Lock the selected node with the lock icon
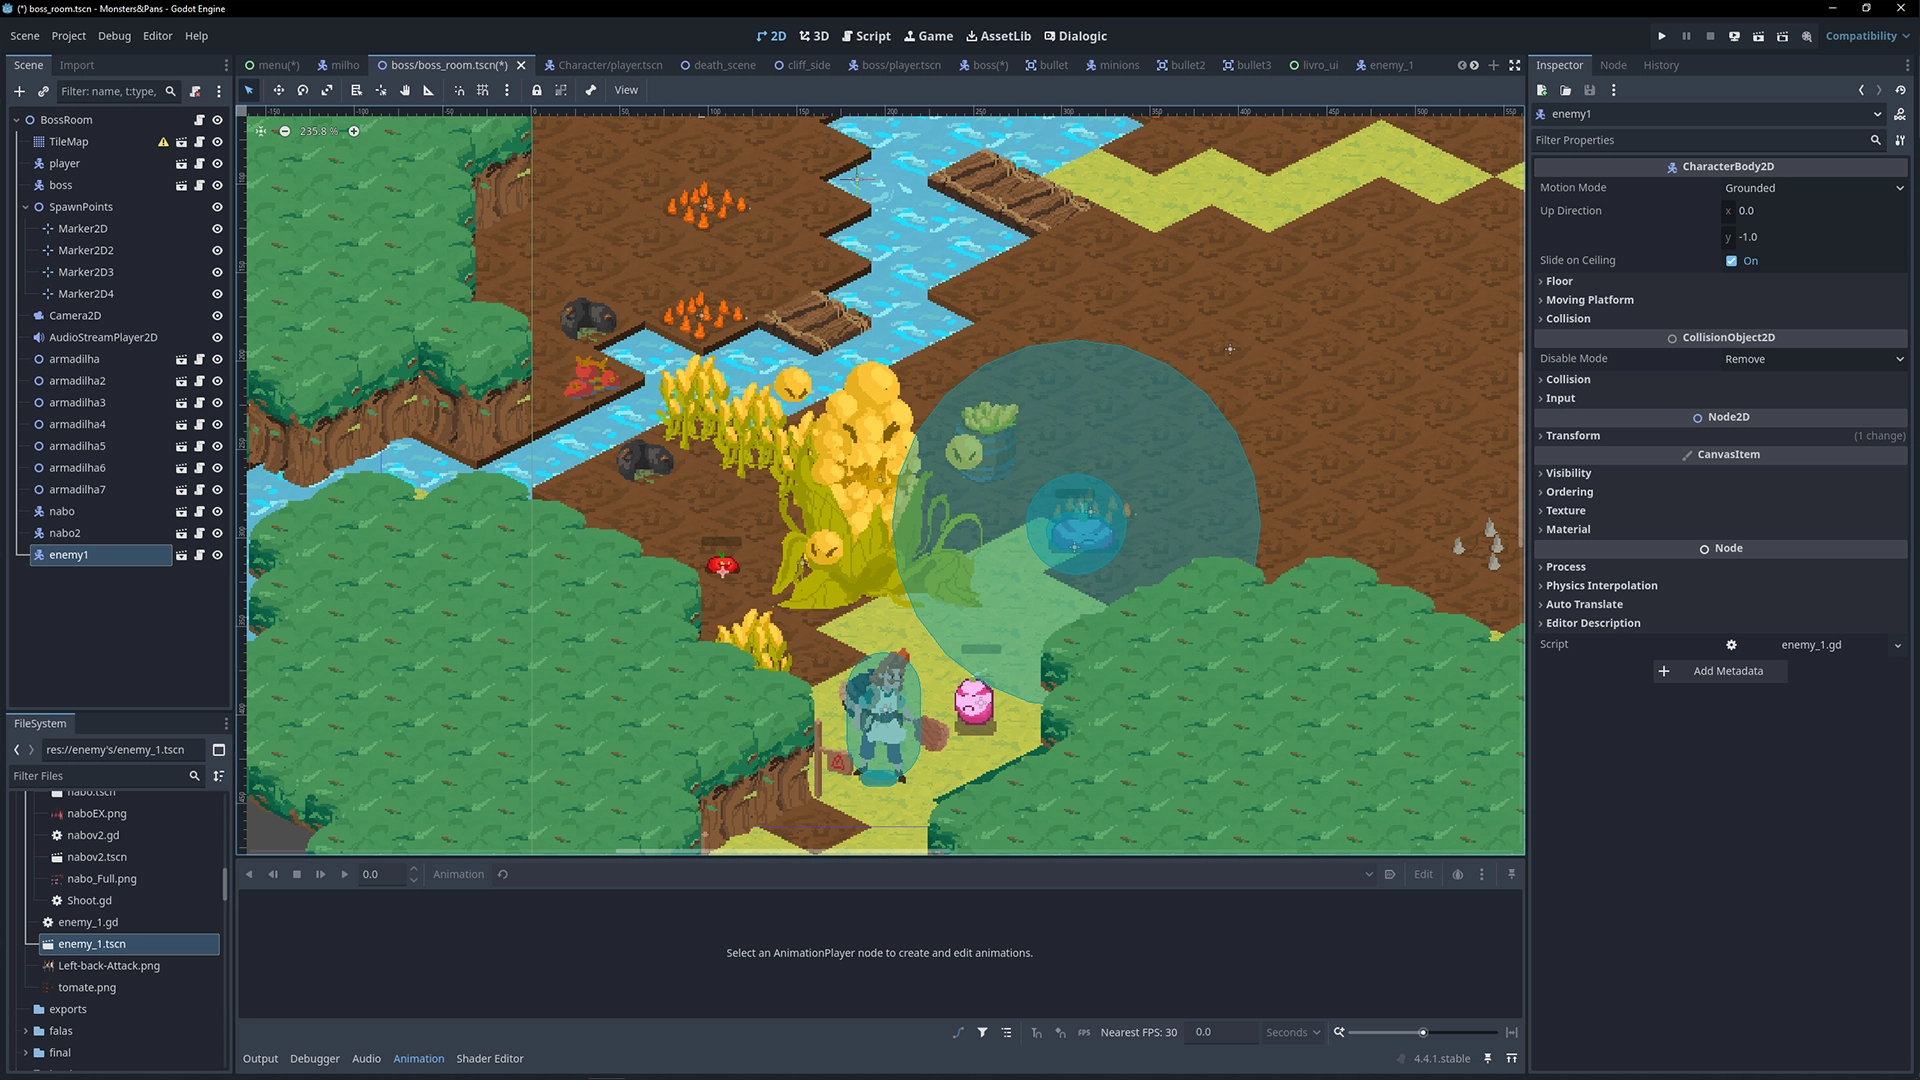The height and width of the screenshot is (1080, 1920). pyautogui.click(x=537, y=90)
